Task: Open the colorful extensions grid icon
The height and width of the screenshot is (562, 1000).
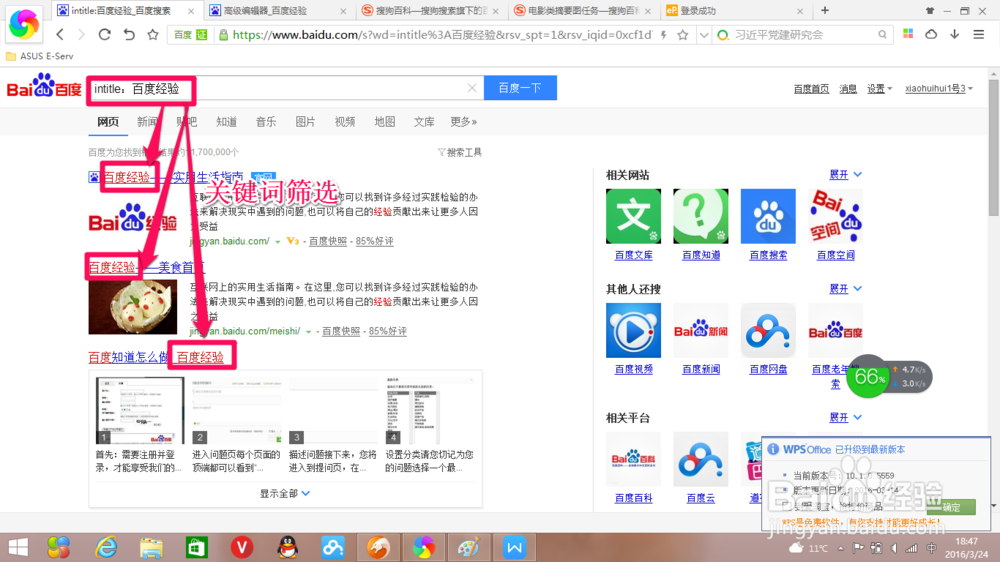Action: [x=908, y=34]
